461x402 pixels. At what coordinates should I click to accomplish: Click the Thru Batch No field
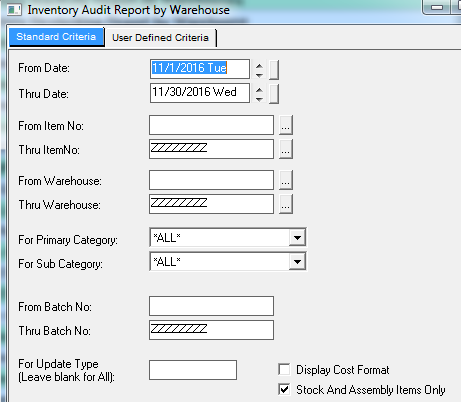pyautogui.click(x=211, y=330)
